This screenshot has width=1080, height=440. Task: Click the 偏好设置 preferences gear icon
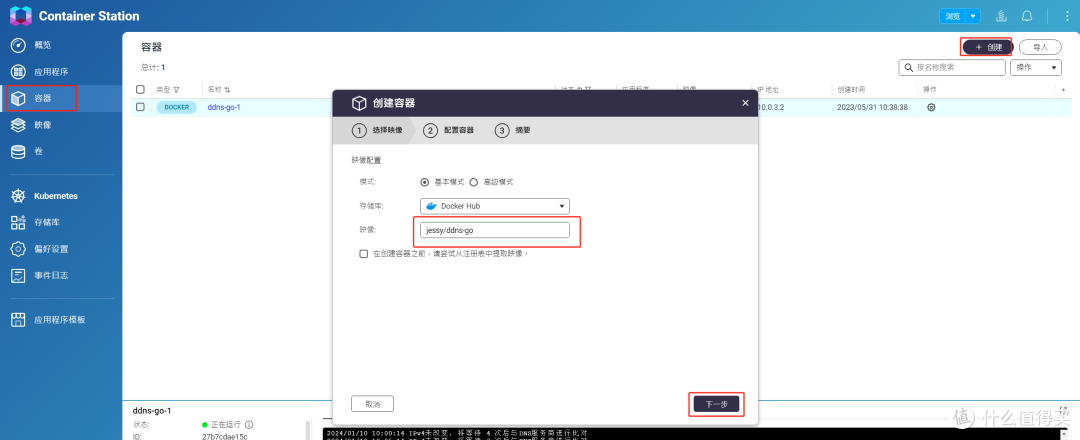(19, 249)
